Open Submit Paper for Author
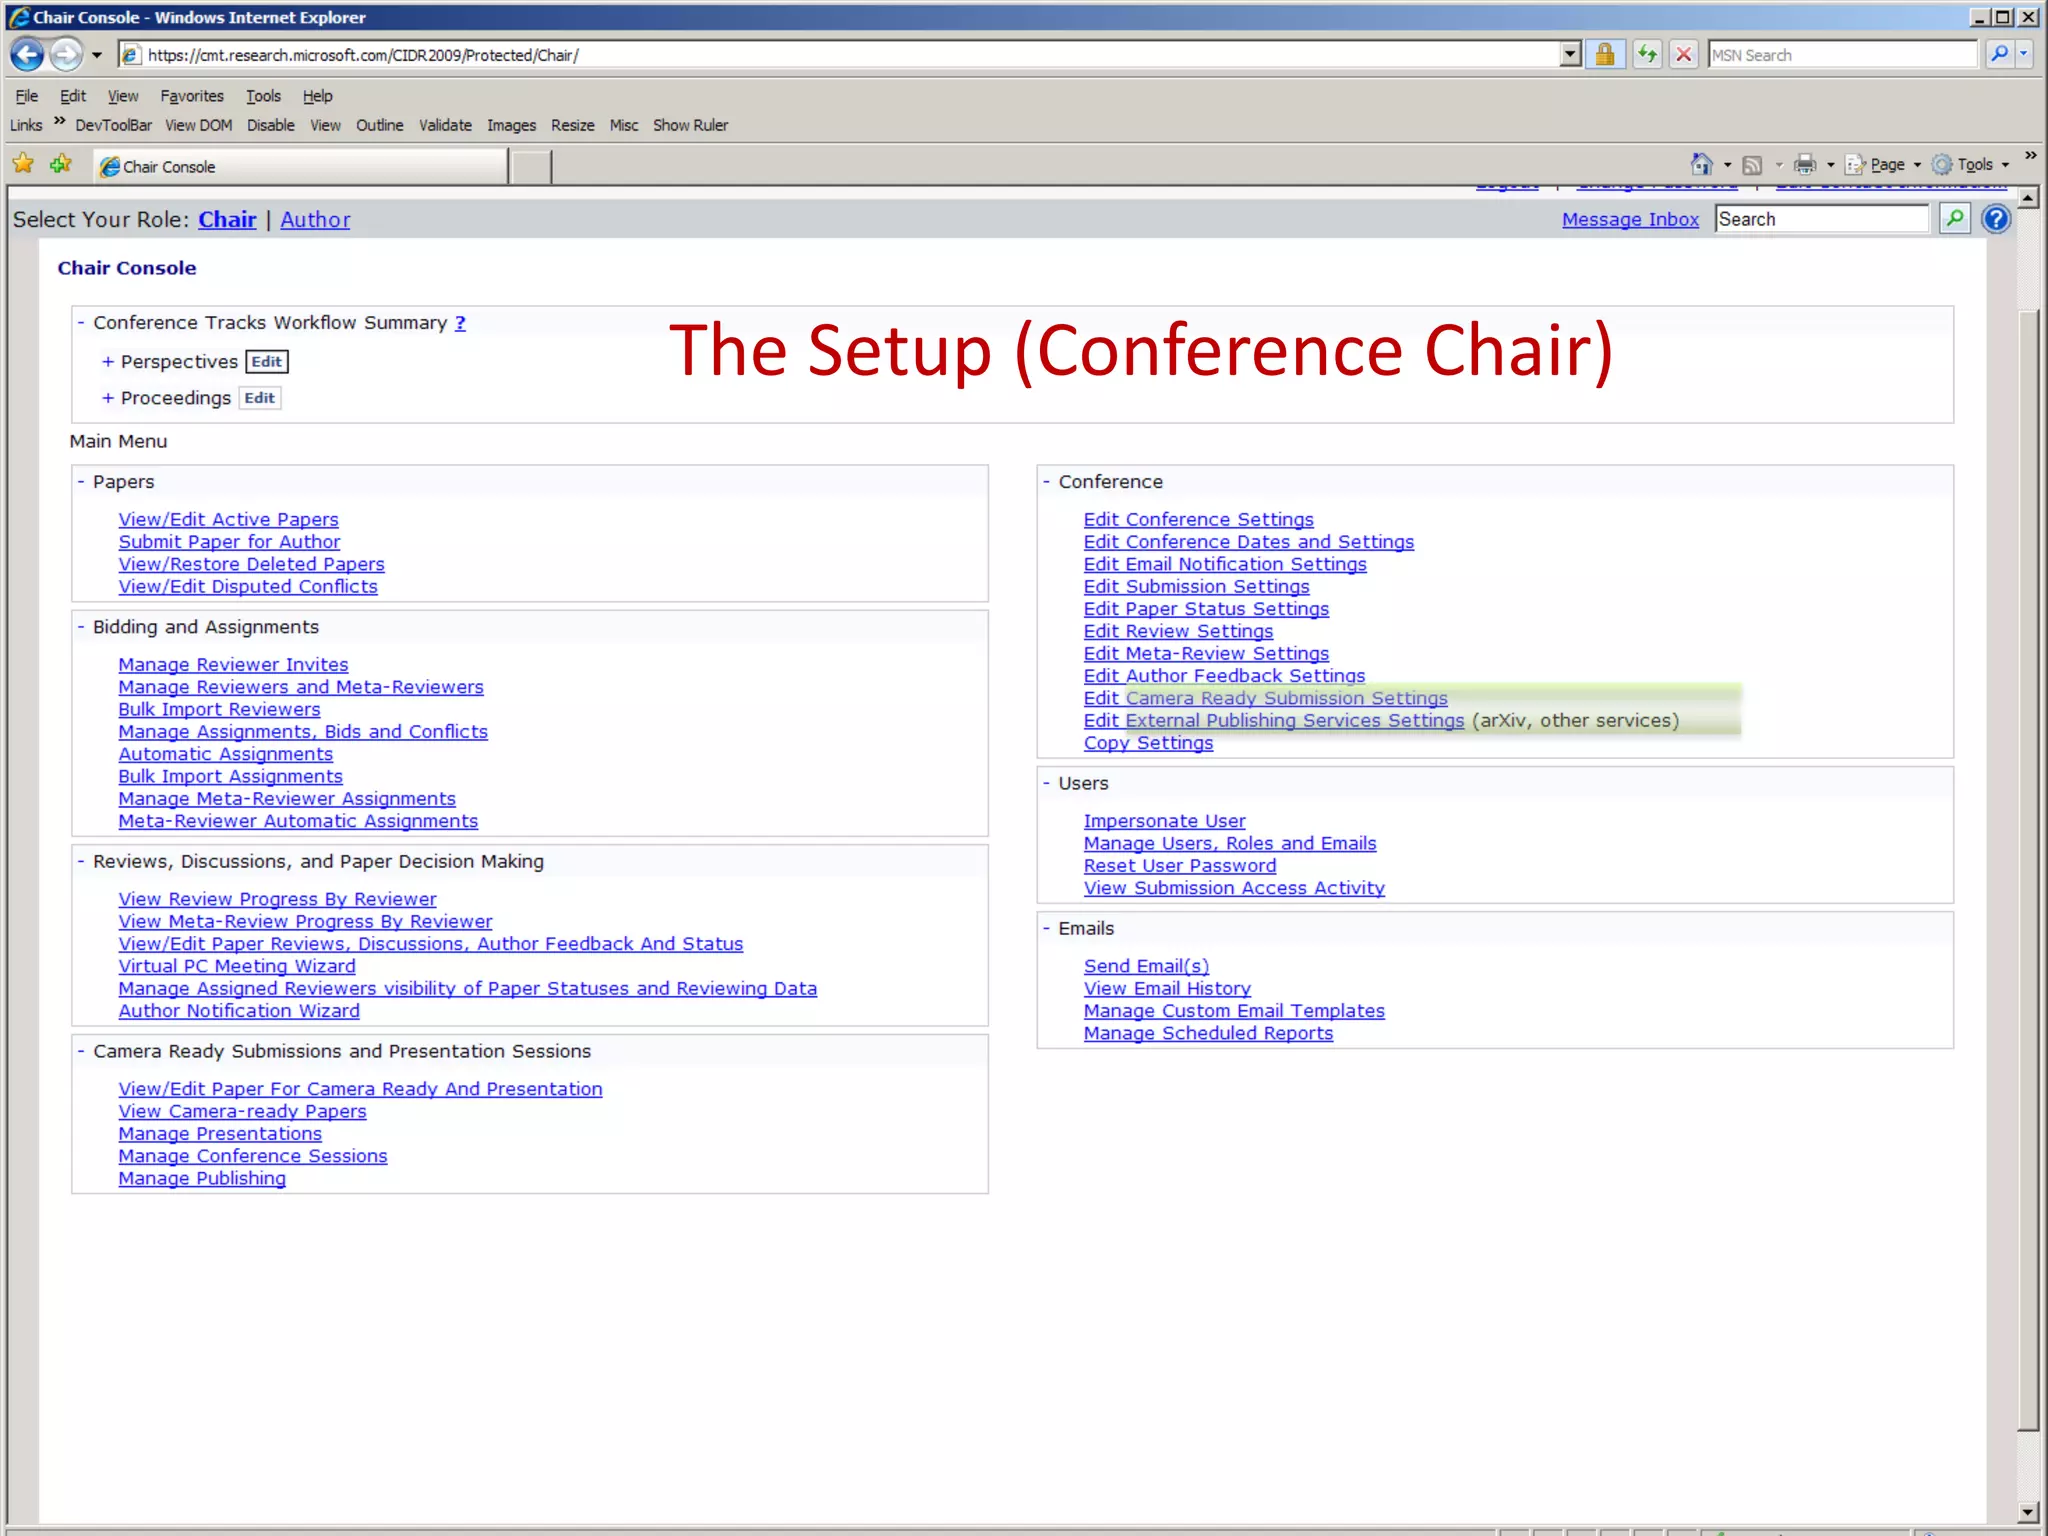This screenshot has width=2048, height=1536. tap(229, 542)
